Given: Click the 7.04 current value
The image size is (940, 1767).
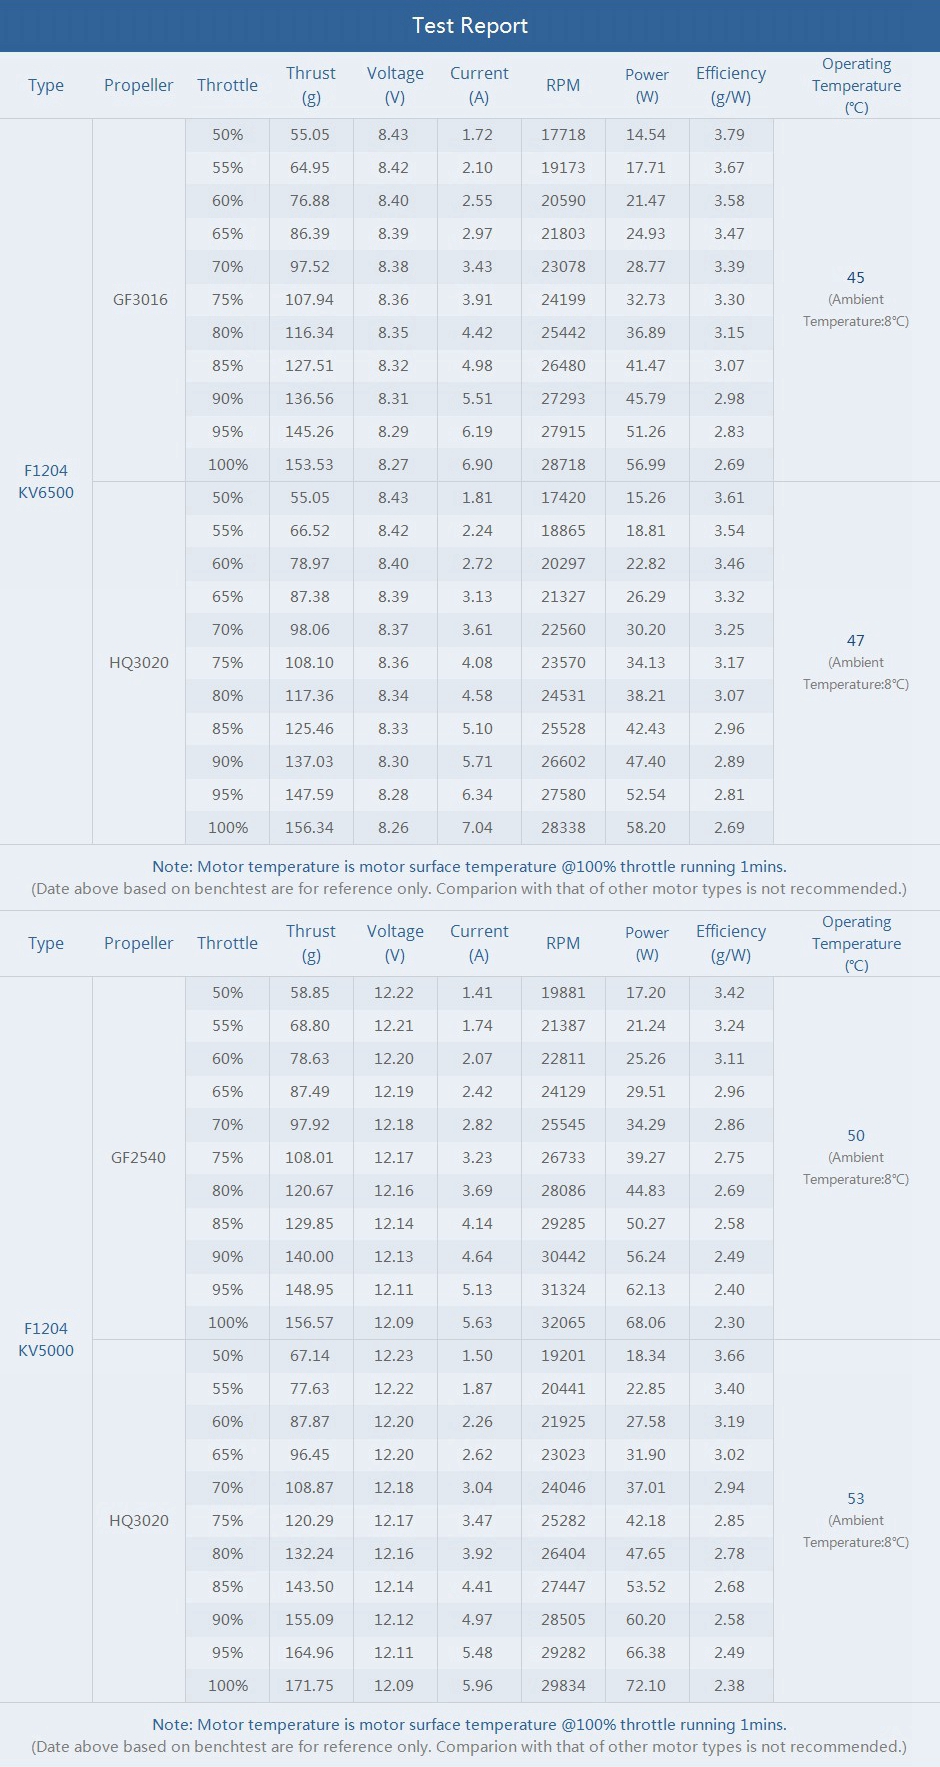Looking at the screenshot, I should (x=478, y=827).
